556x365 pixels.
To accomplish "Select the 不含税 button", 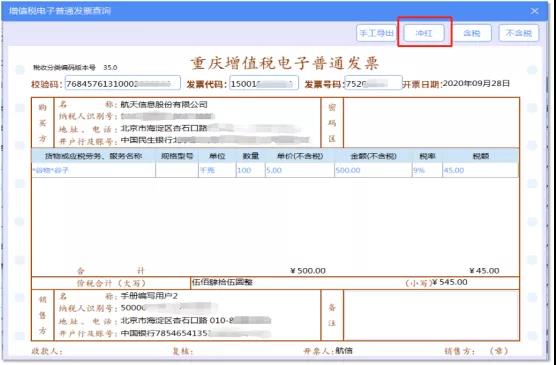I will click(x=519, y=33).
